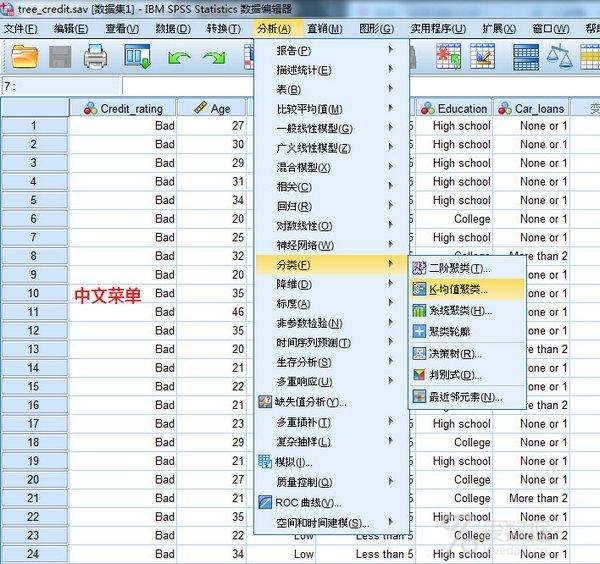Viewport: 600px width, 564px height.
Task: Click the scale ruler icon on Age column
Action: [201, 108]
